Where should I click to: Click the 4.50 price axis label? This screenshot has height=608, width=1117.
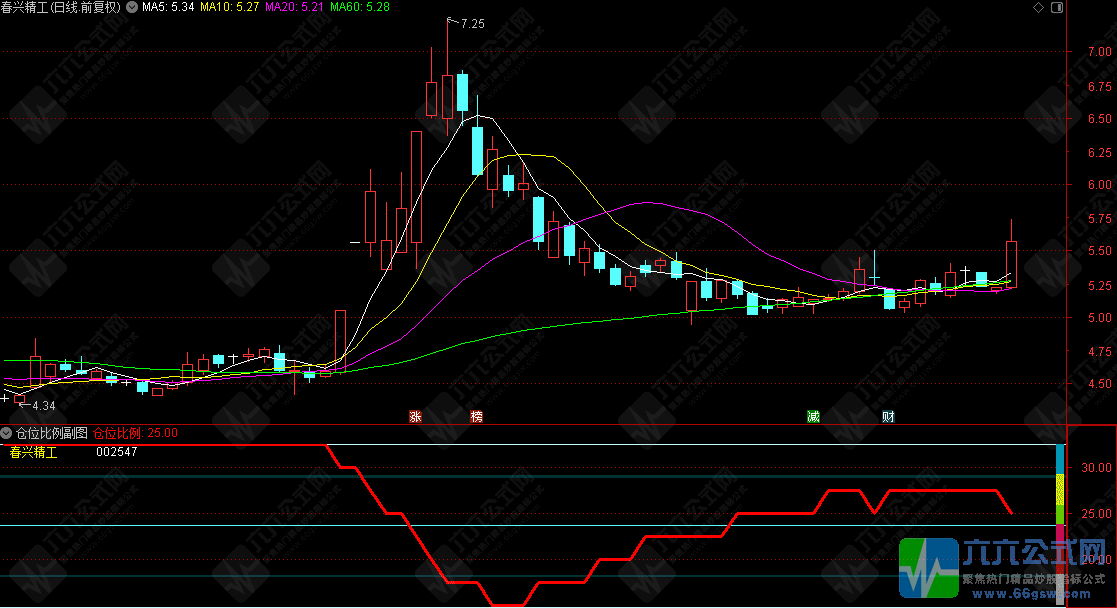coord(1100,383)
